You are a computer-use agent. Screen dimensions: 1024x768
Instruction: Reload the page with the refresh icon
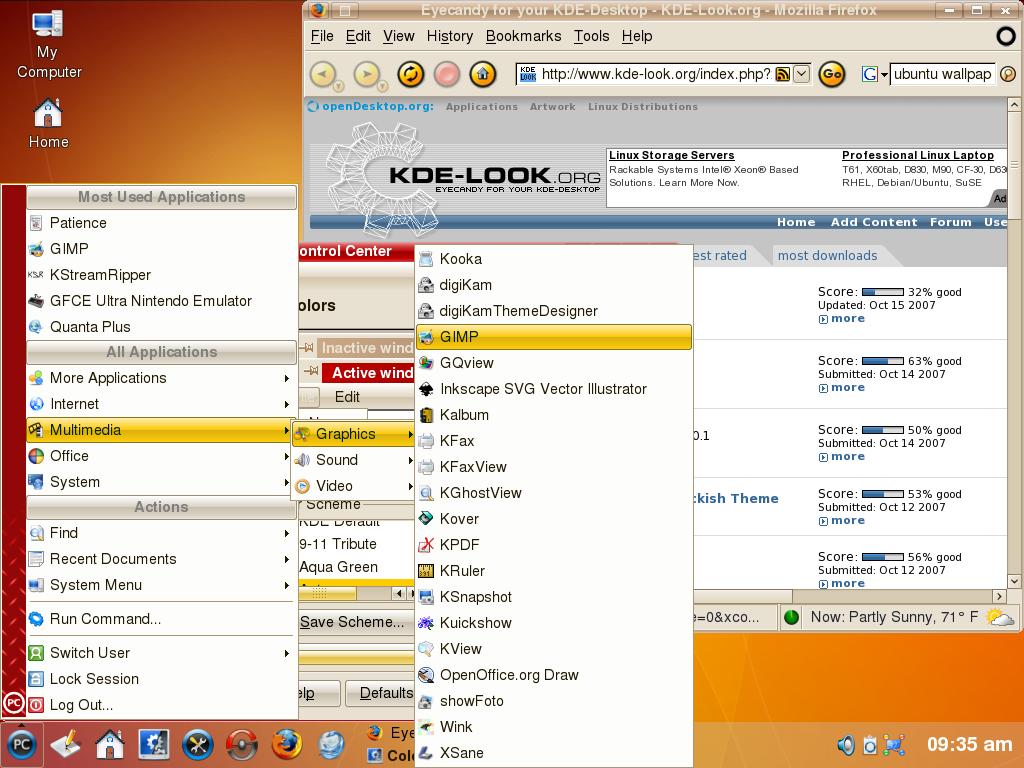[410, 74]
